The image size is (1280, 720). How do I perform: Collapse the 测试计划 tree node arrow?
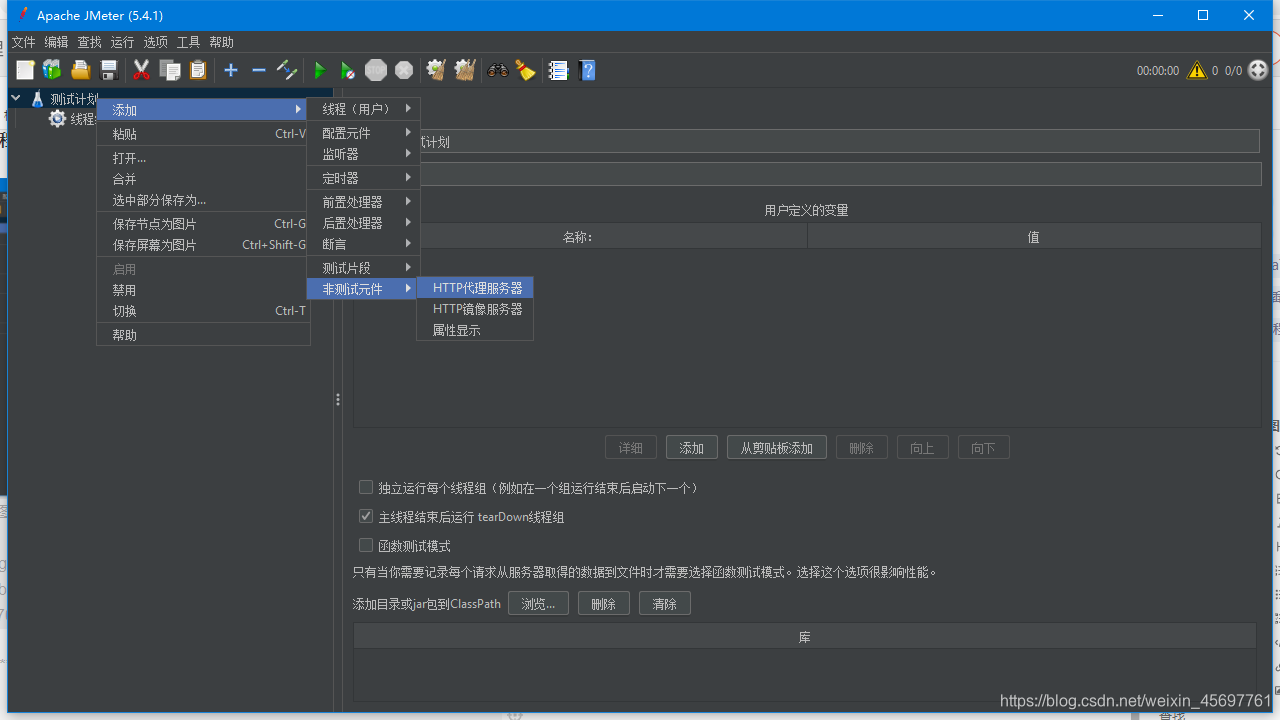tap(16, 98)
